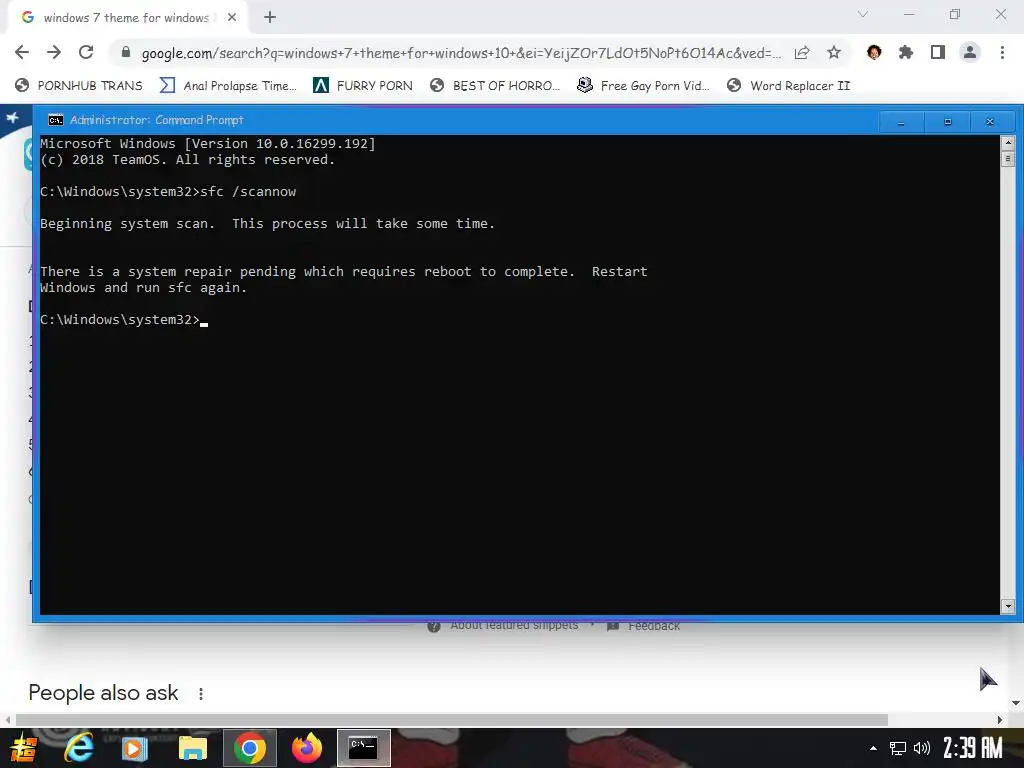Open the Start menu button
This screenshot has width=1024, height=768.
pyautogui.click(x=24, y=748)
